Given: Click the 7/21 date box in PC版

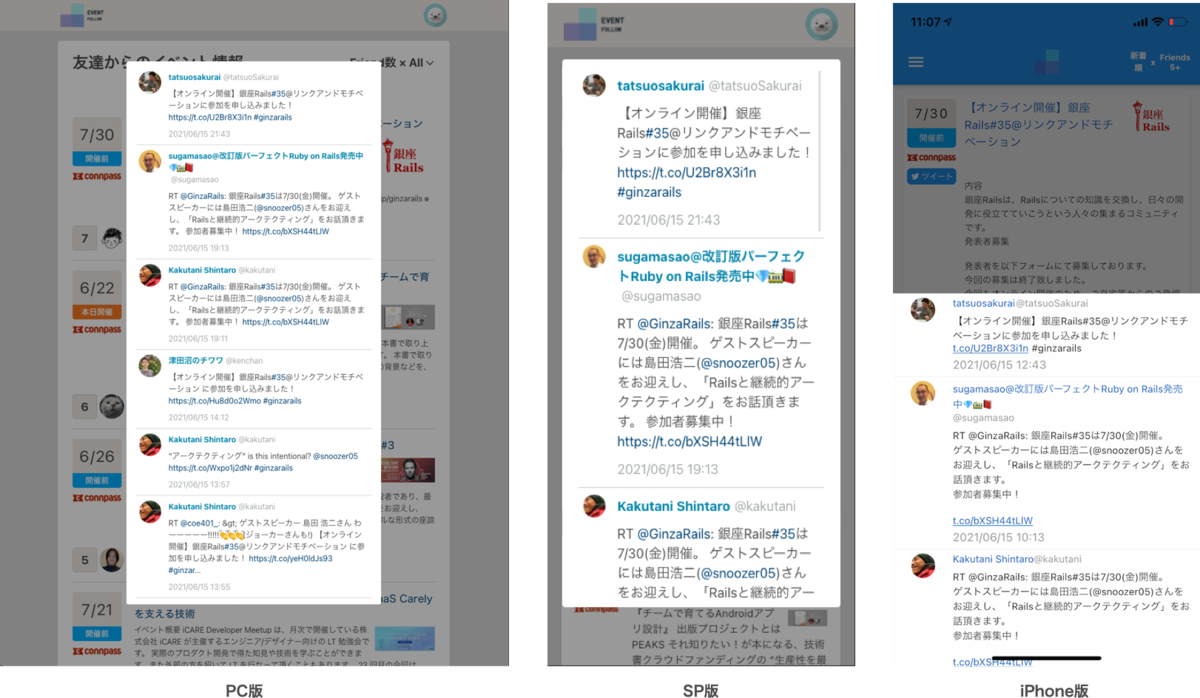Looking at the screenshot, I should pyautogui.click(x=97, y=609).
